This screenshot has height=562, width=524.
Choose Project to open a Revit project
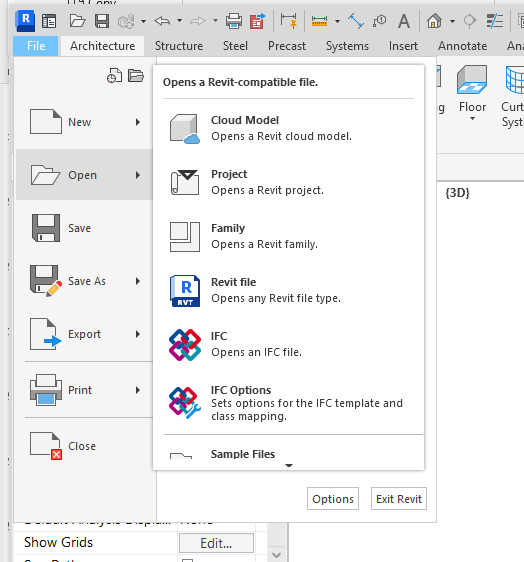288,182
